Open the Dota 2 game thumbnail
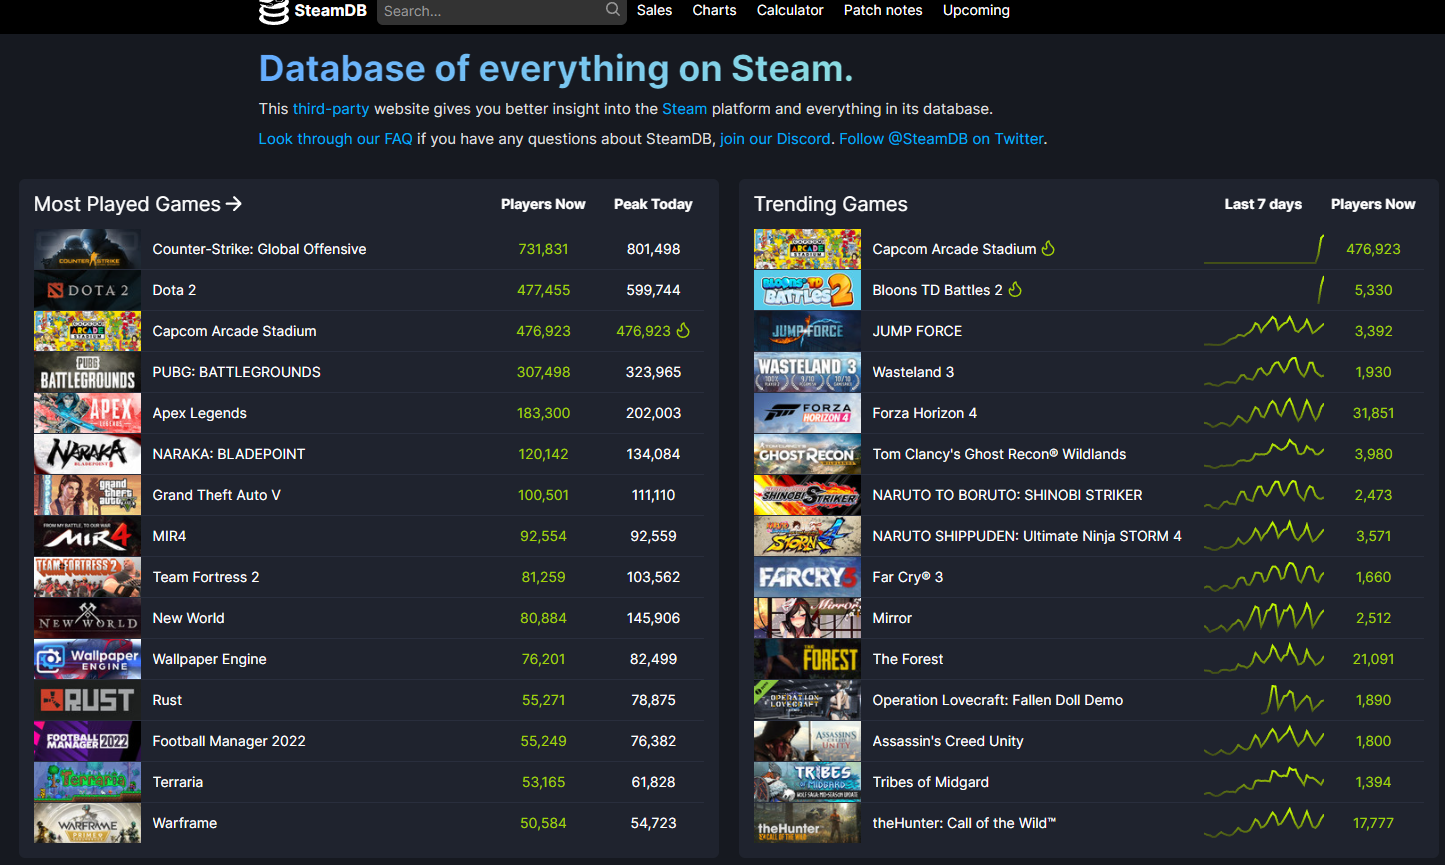This screenshot has height=865, width=1445. point(87,290)
